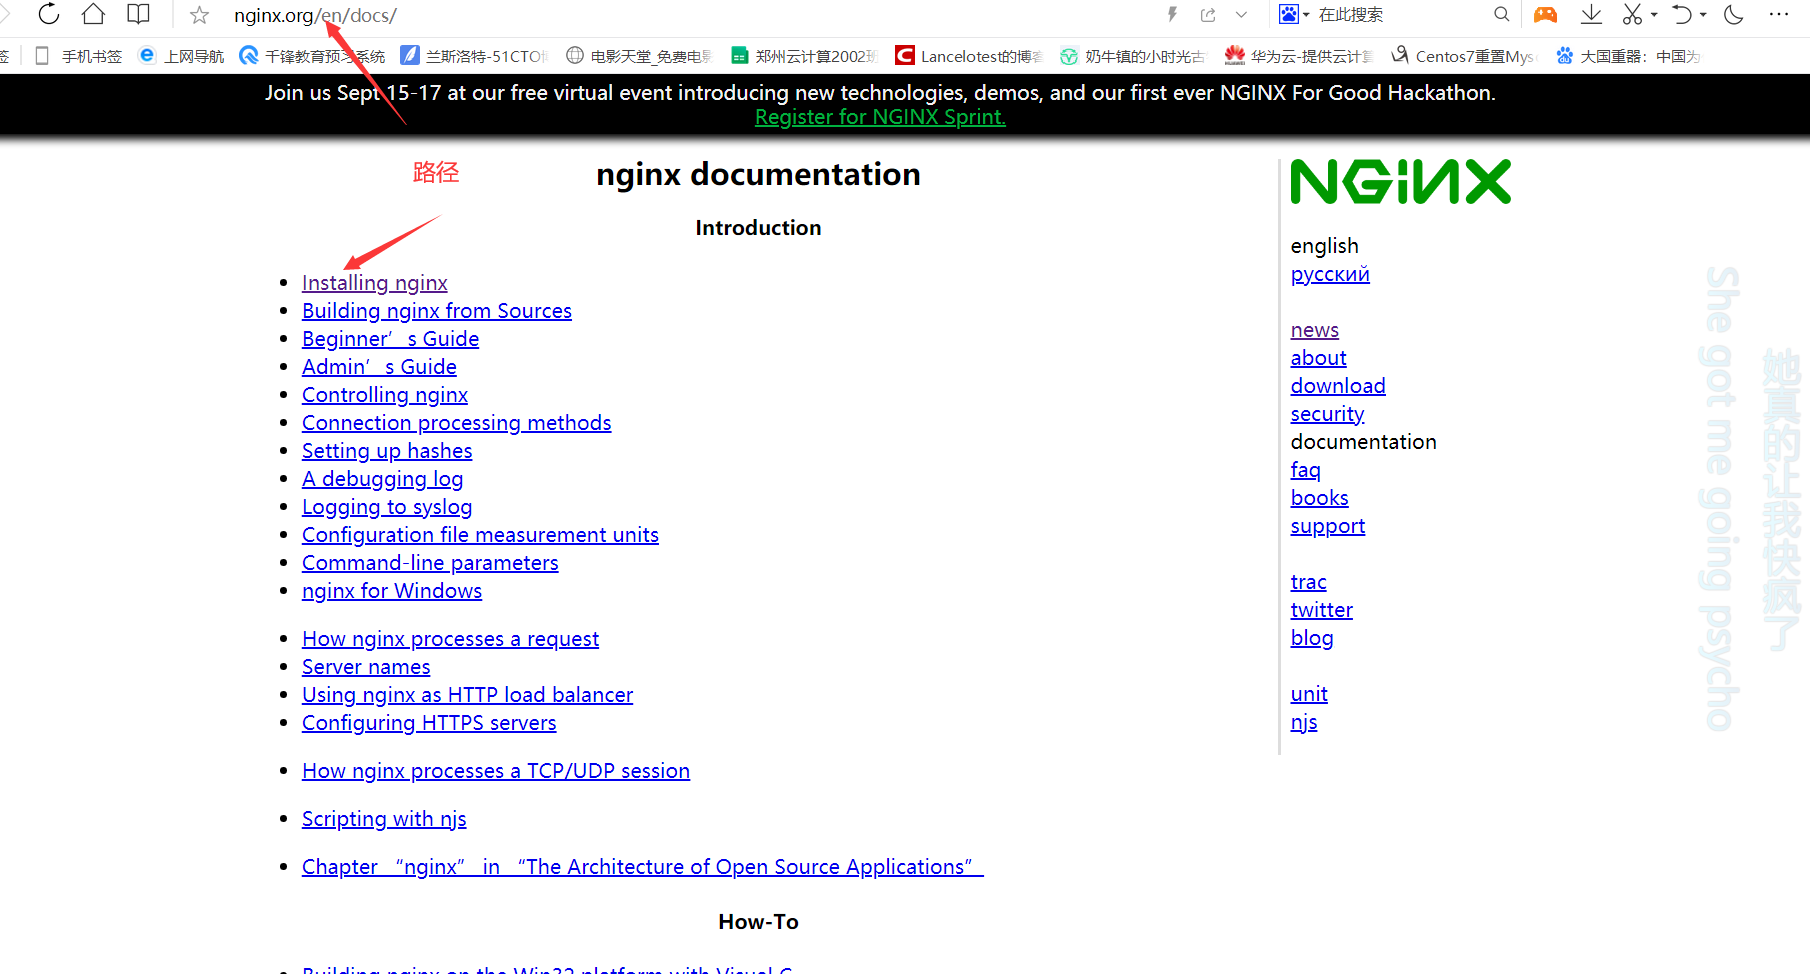
Task: Open the 兰斯洛特-51CTO bookmark
Action: (x=474, y=56)
